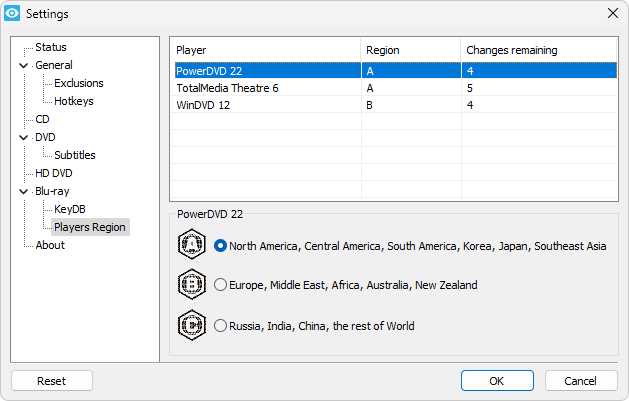Select North America region radio button
Image resolution: width=629 pixels, height=401 pixels.
221,245
